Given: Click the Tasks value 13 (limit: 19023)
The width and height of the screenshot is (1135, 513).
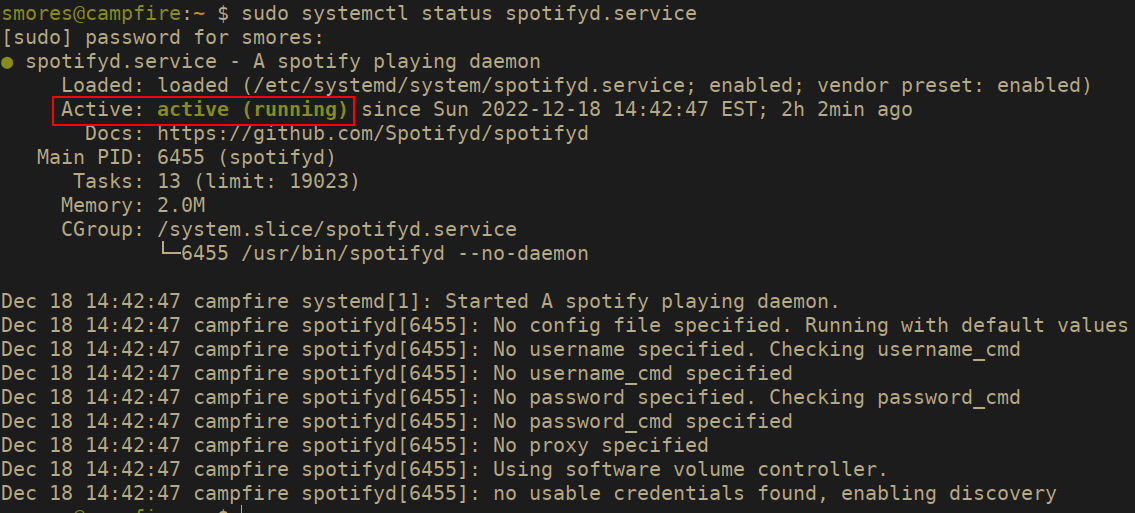Looking at the screenshot, I should [258, 181].
